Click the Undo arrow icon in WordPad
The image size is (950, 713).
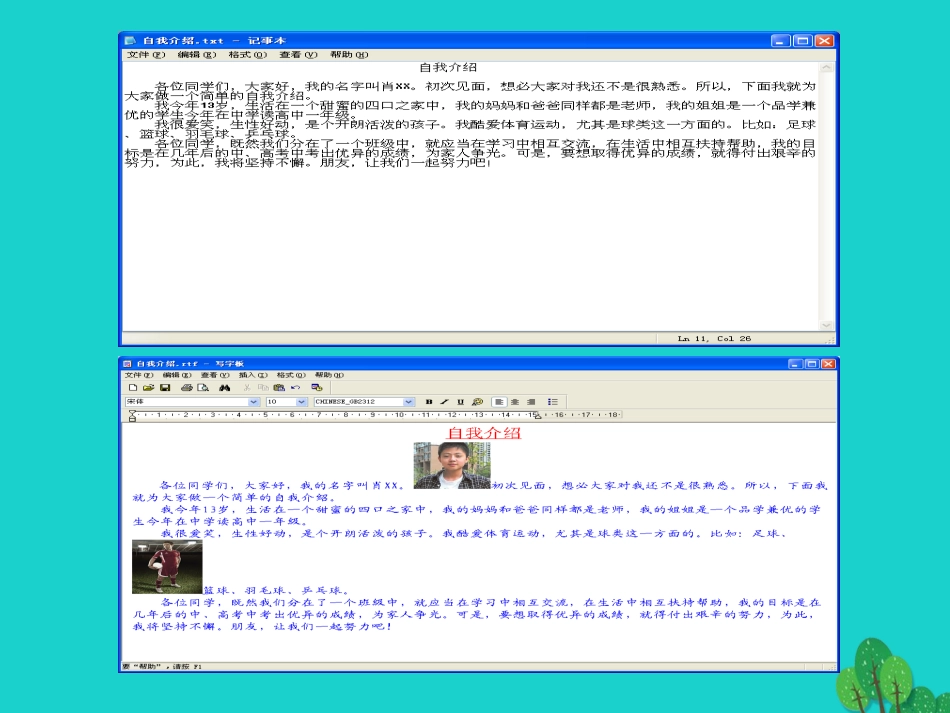pyautogui.click(x=295, y=388)
